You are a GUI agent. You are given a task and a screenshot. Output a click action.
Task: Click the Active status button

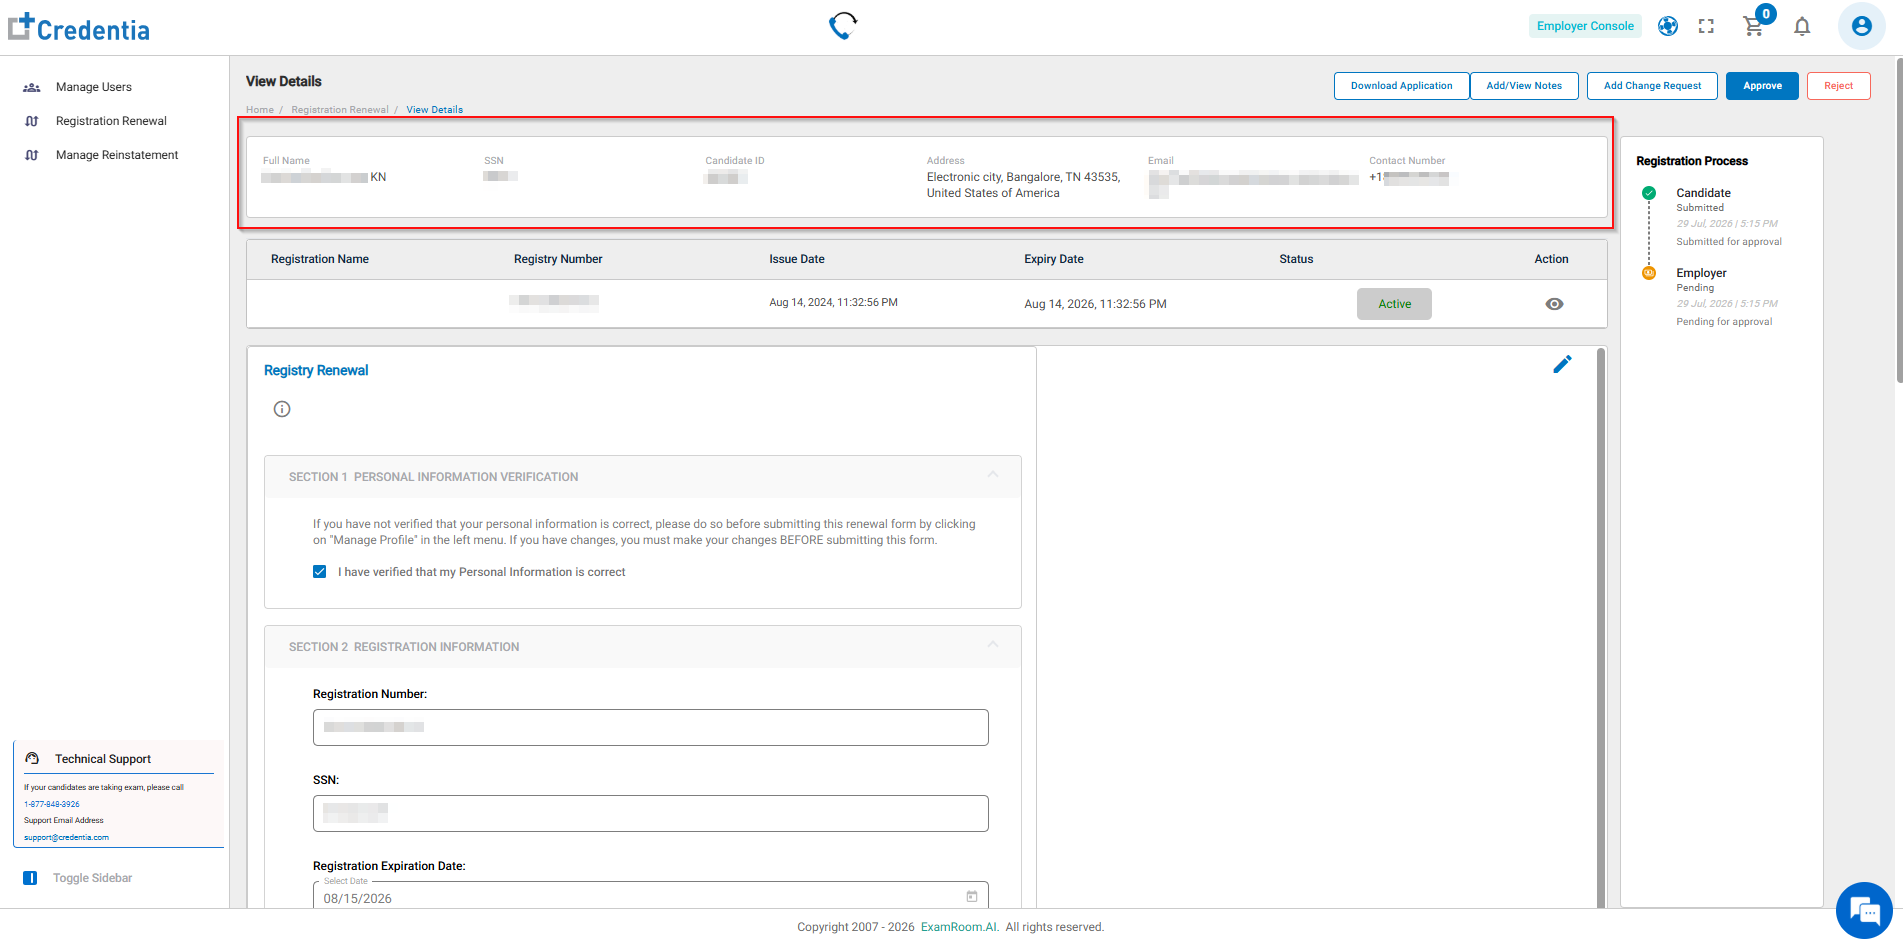[1394, 304]
